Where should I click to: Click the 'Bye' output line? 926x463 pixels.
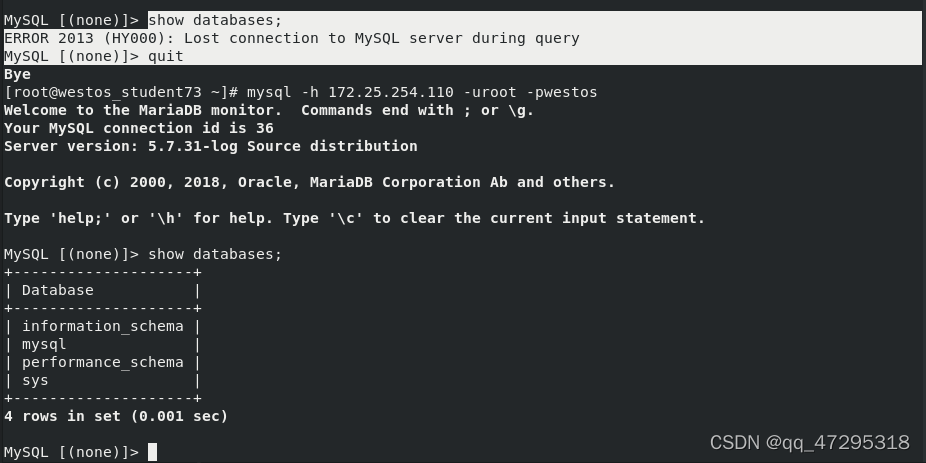coord(17,74)
